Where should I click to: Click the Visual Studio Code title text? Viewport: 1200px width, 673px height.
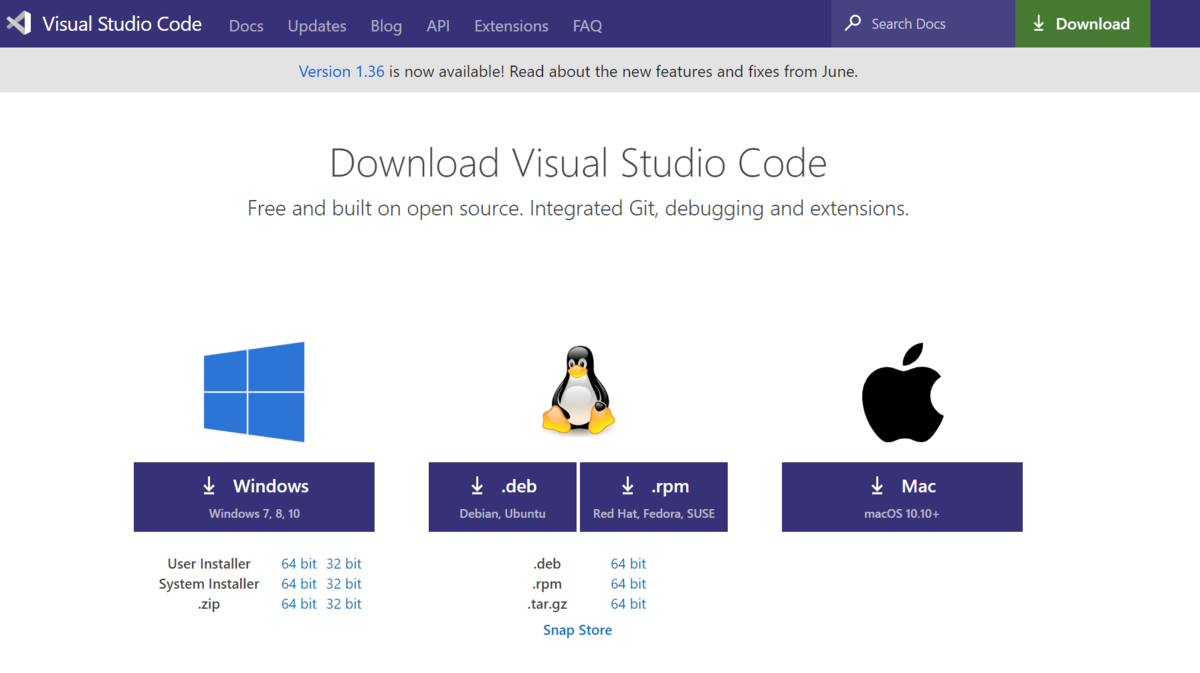click(x=122, y=24)
